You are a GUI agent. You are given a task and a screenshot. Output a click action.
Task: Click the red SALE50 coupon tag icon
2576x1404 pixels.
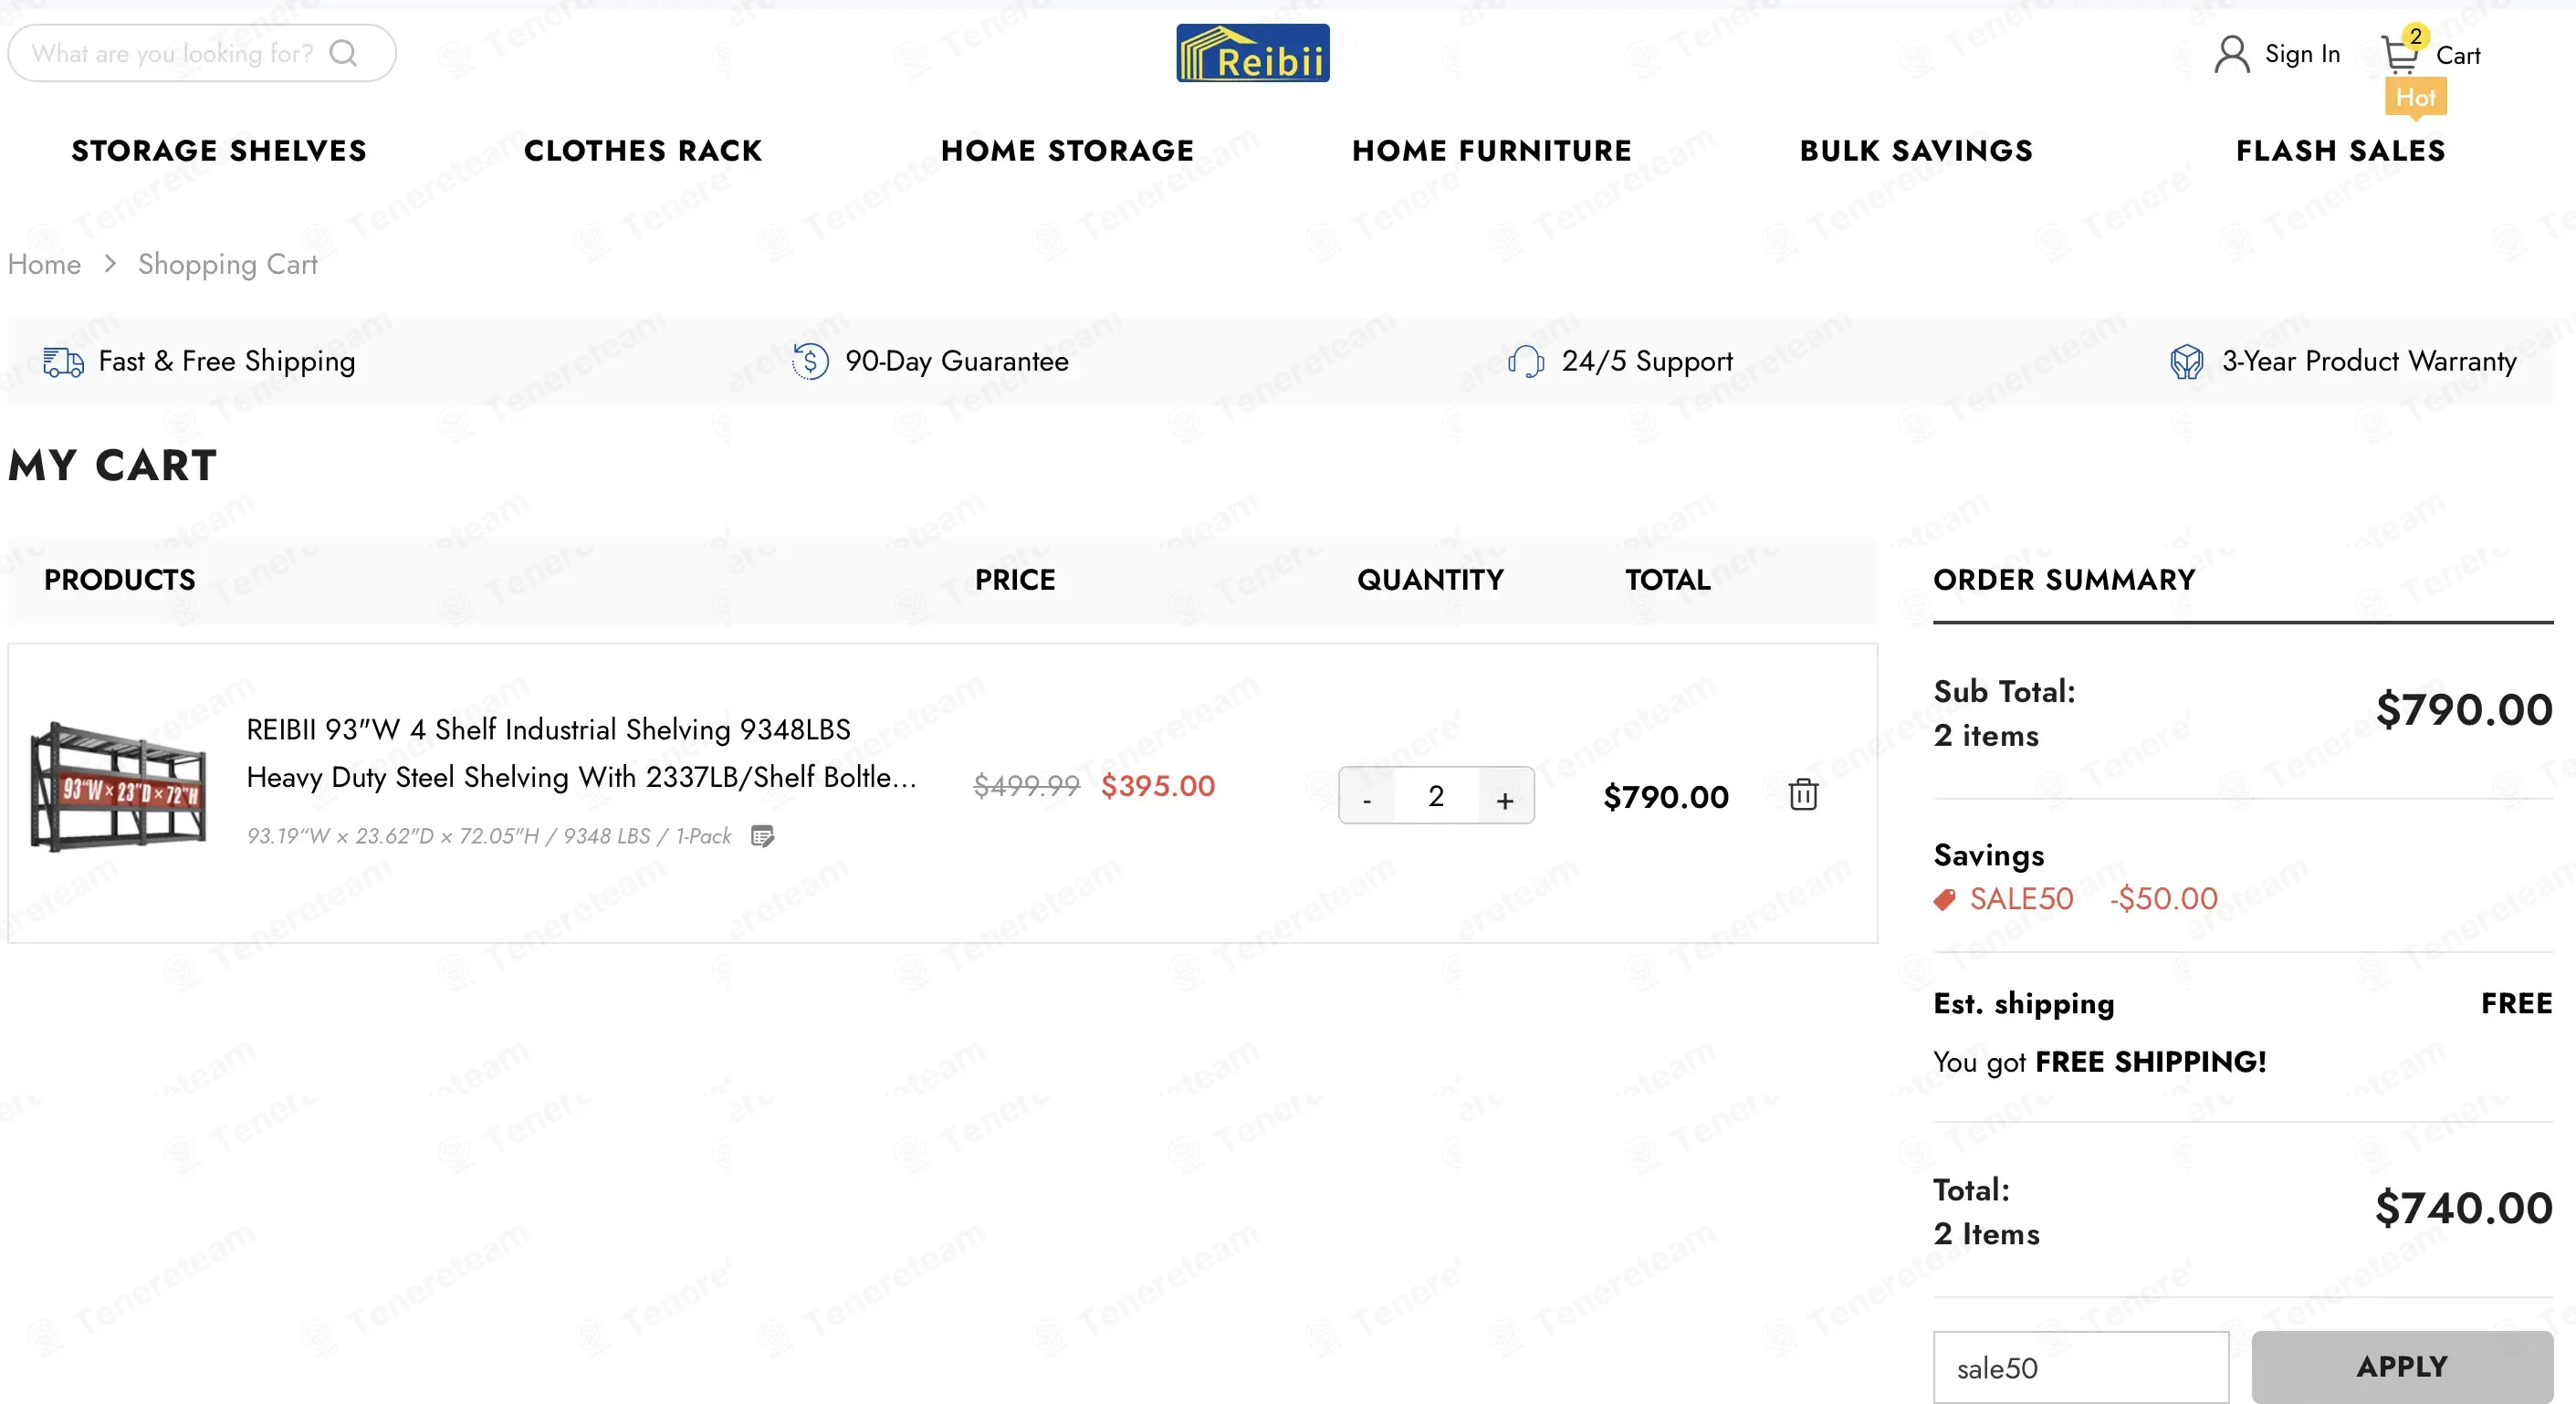(x=1944, y=899)
